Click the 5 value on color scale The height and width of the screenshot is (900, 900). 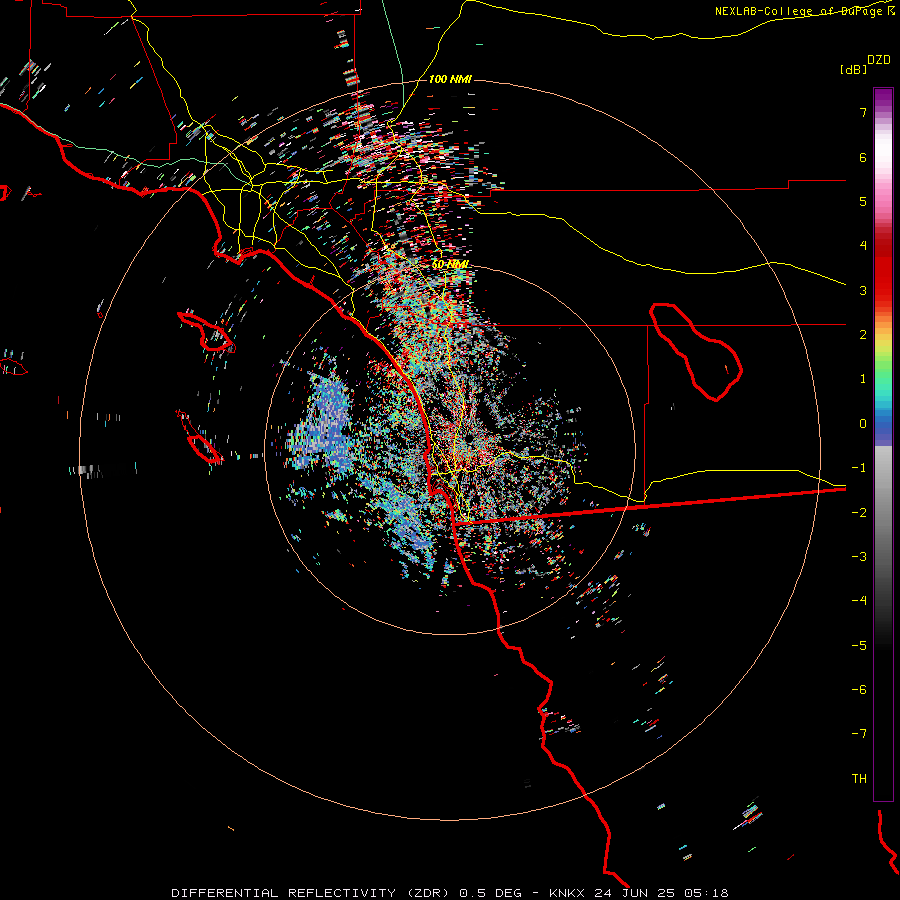[x=863, y=201]
